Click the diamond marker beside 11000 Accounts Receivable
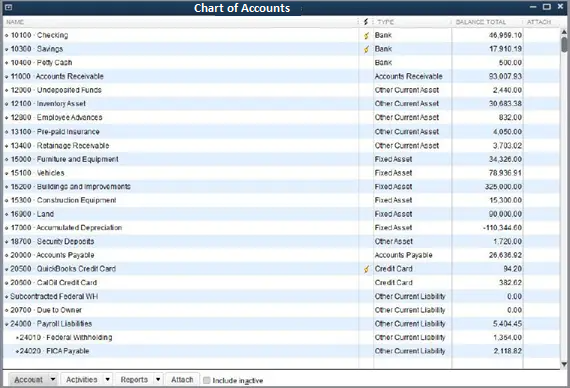Viewport: 570px width, 388px height. [x=7, y=77]
